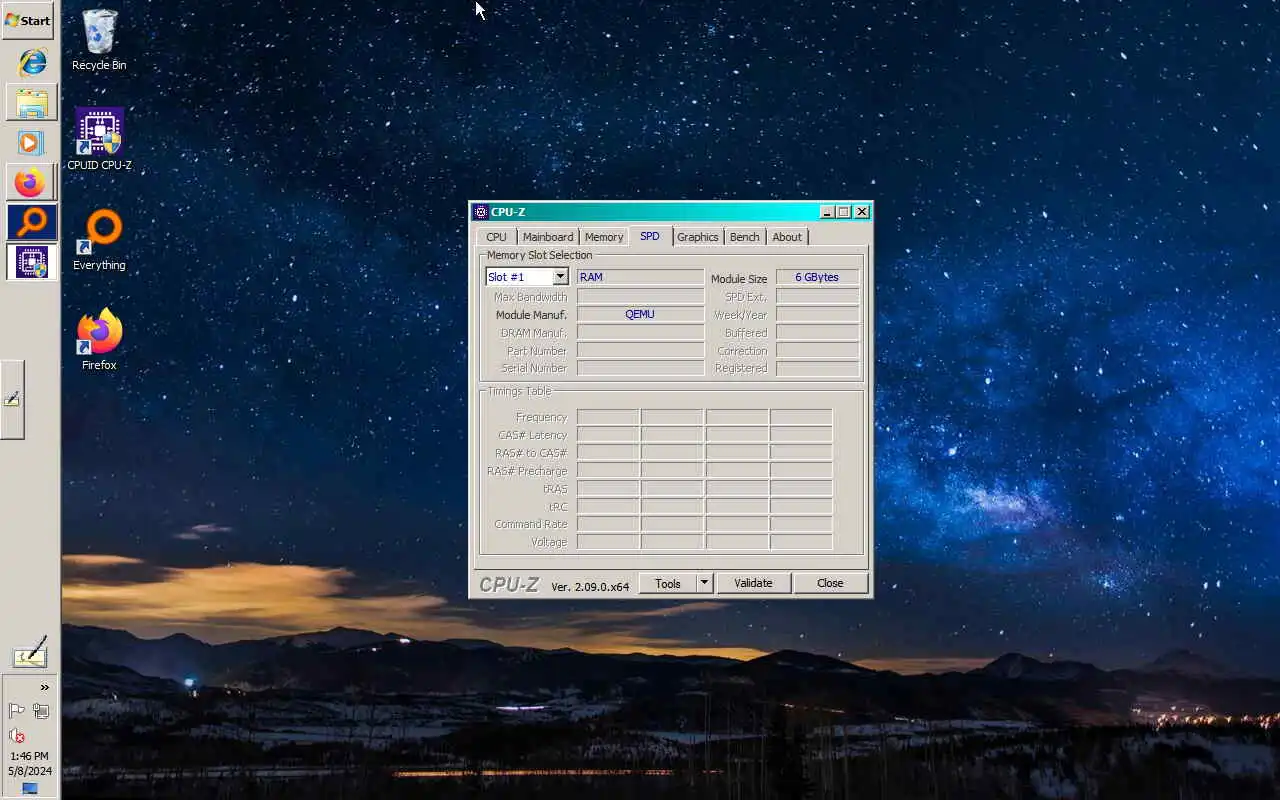Screen dimensions: 1280x800
Task: Switch to the Mainboard tab
Action: coord(548,237)
